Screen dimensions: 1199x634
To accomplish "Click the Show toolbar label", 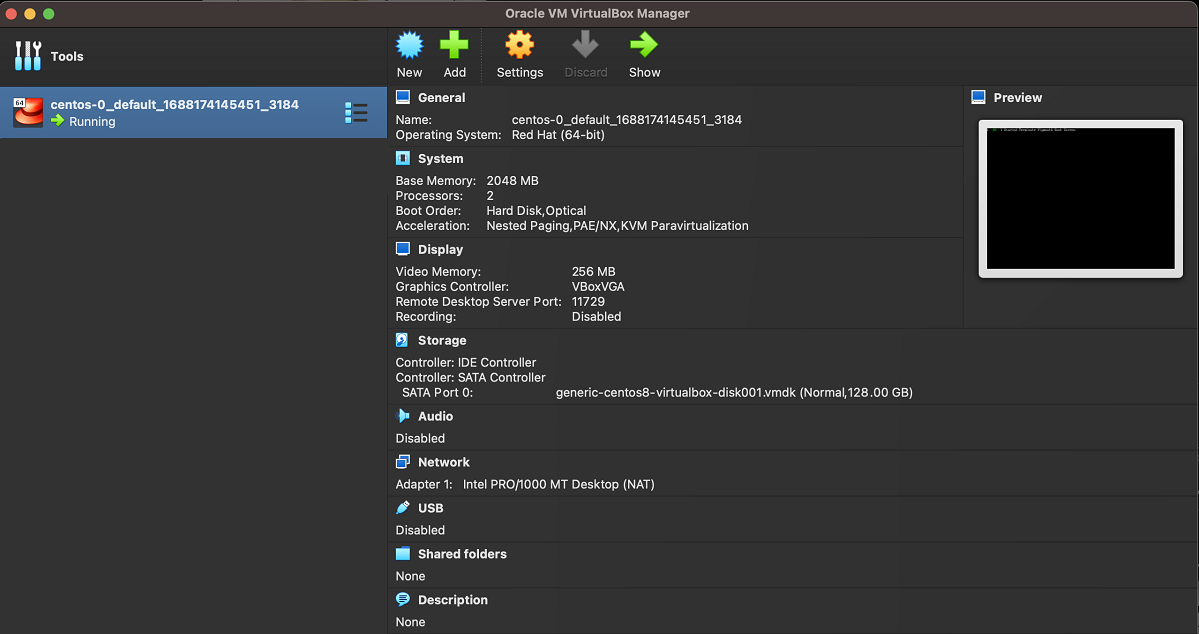I will pyautogui.click(x=645, y=73).
